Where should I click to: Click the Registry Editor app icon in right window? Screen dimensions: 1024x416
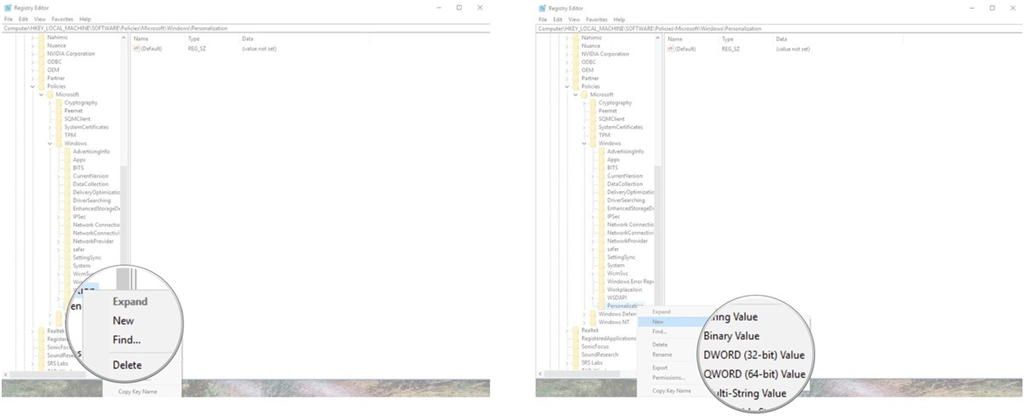tap(541, 8)
